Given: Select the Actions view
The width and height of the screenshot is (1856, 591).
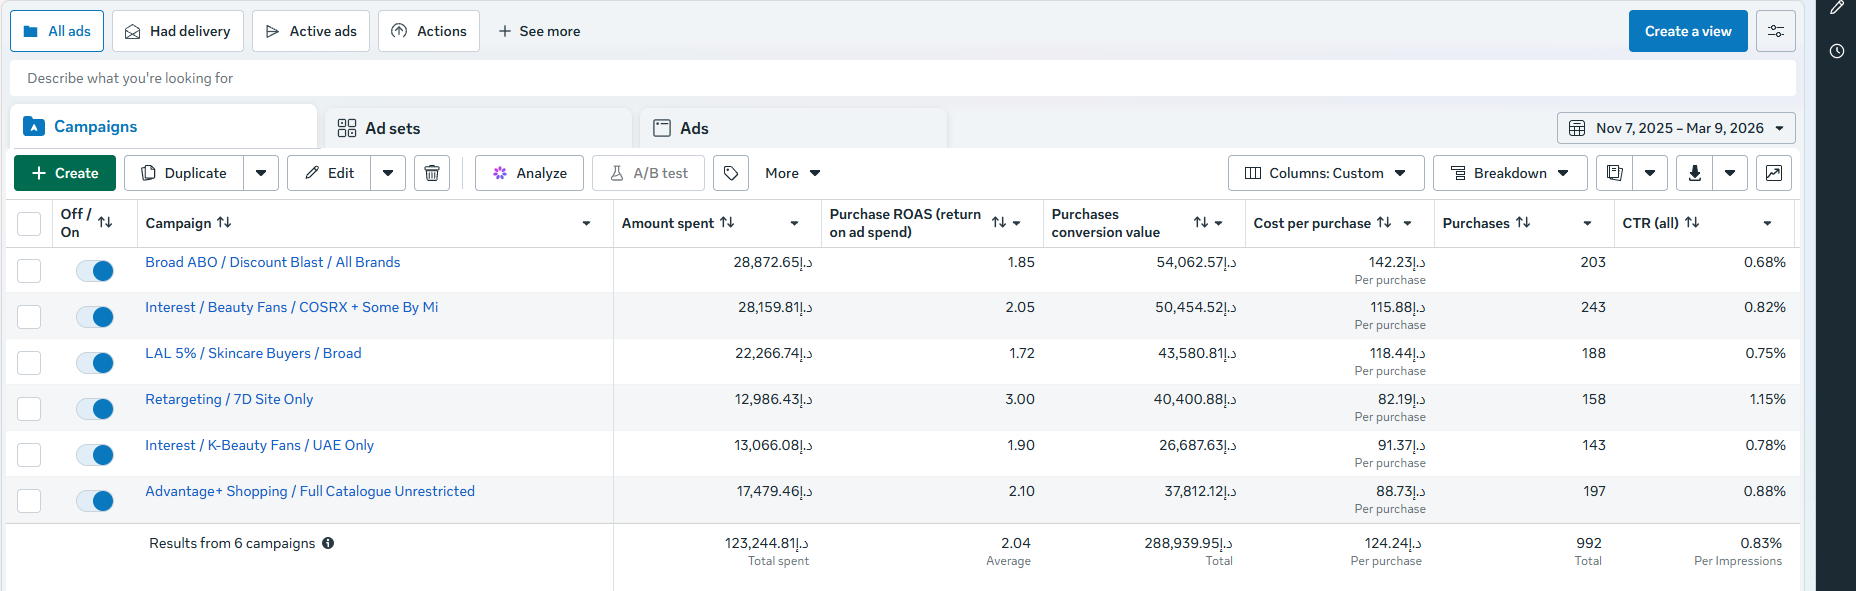Looking at the screenshot, I should coord(429,31).
